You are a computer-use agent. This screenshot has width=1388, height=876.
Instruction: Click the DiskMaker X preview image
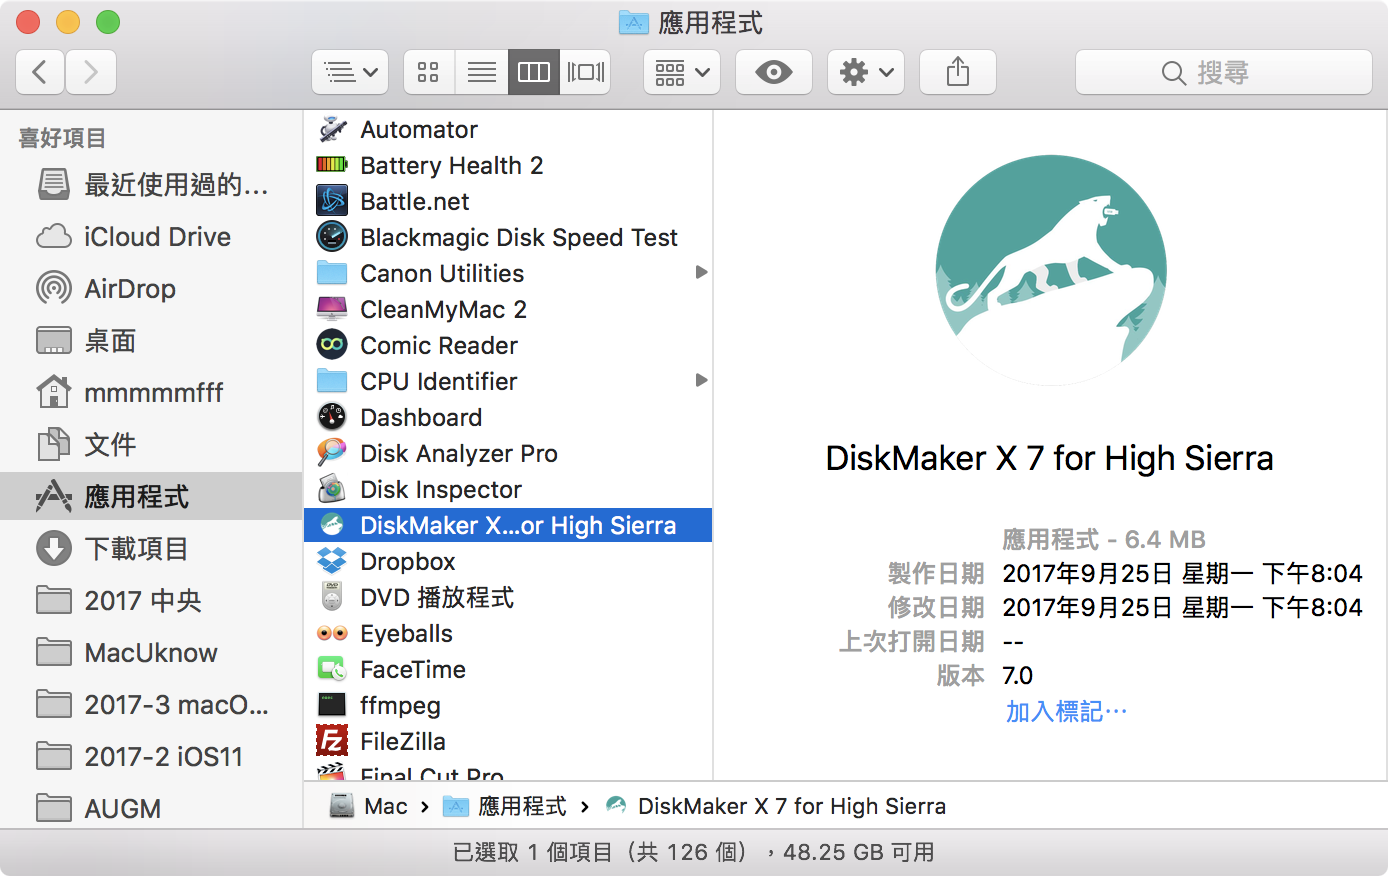[x=1051, y=270]
